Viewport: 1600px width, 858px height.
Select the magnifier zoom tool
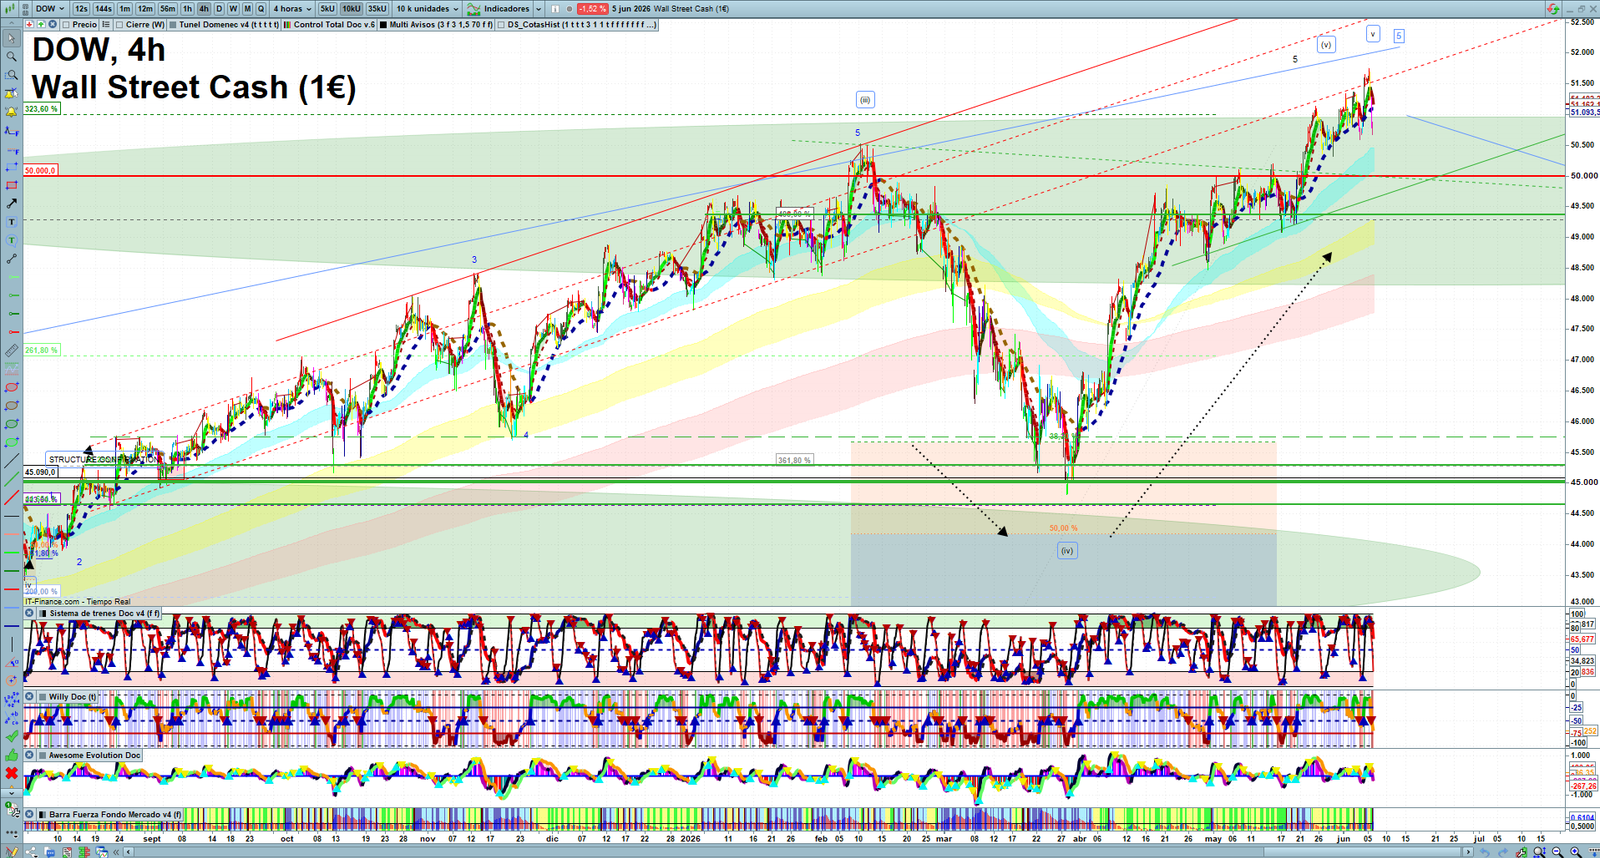point(11,57)
